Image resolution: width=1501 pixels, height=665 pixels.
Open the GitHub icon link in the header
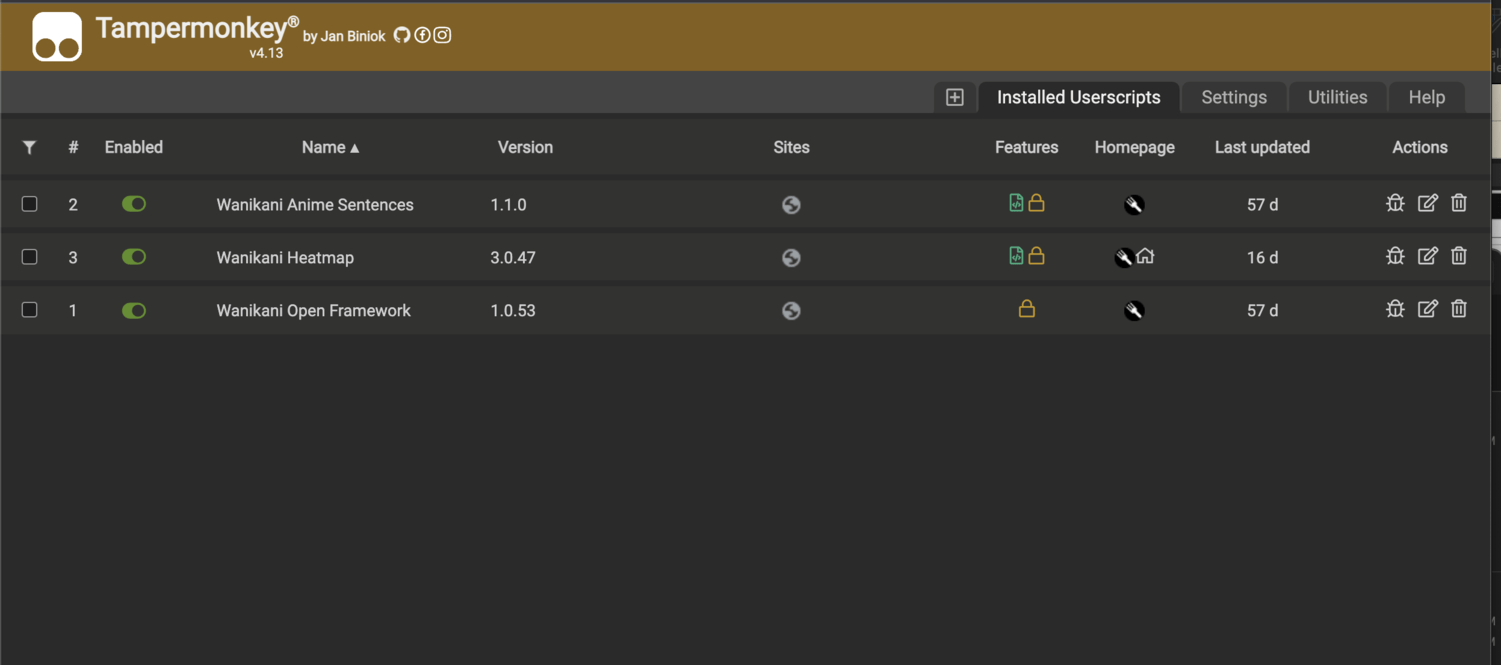pos(402,35)
